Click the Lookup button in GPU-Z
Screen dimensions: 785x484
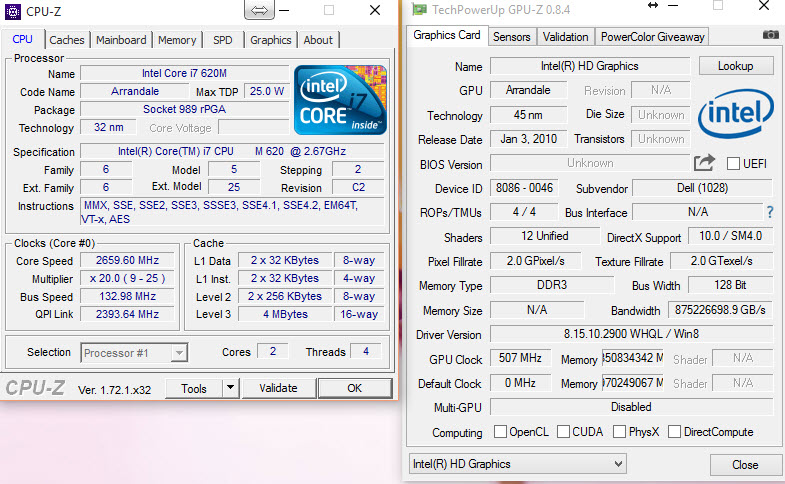coord(735,66)
